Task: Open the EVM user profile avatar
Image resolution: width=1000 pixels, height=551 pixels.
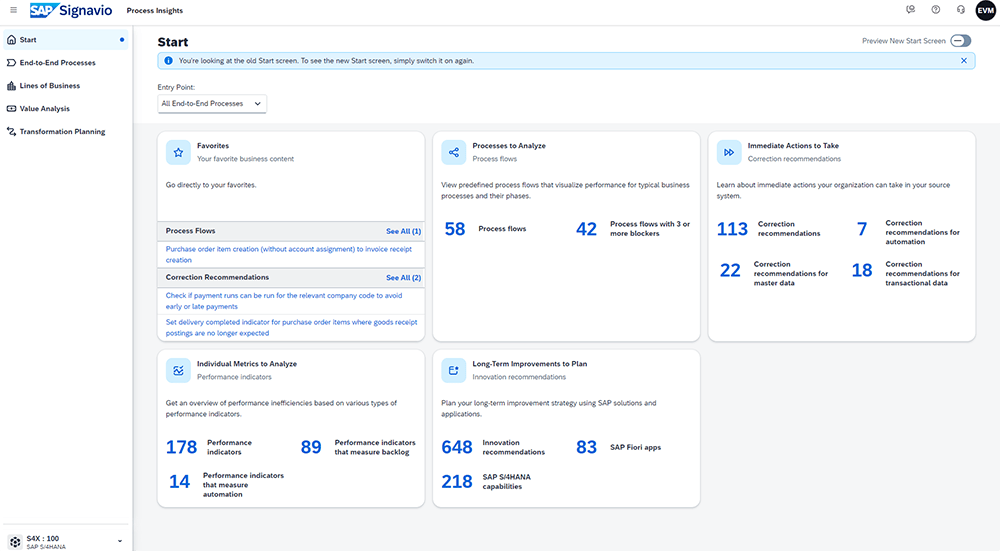Action: click(985, 10)
